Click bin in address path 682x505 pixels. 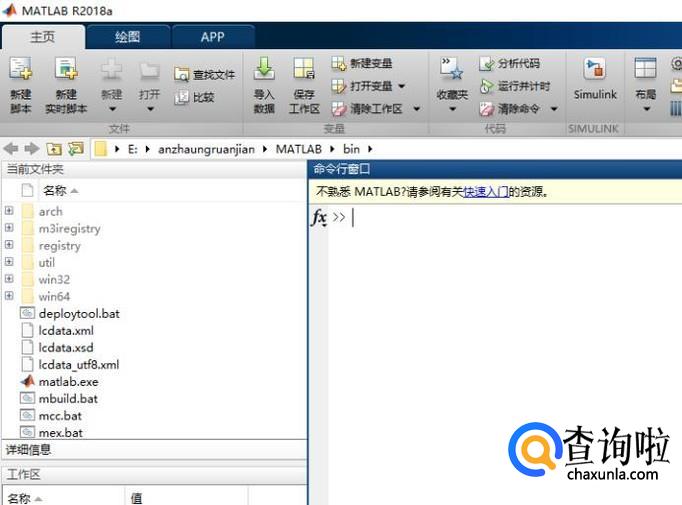tap(351, 149)
